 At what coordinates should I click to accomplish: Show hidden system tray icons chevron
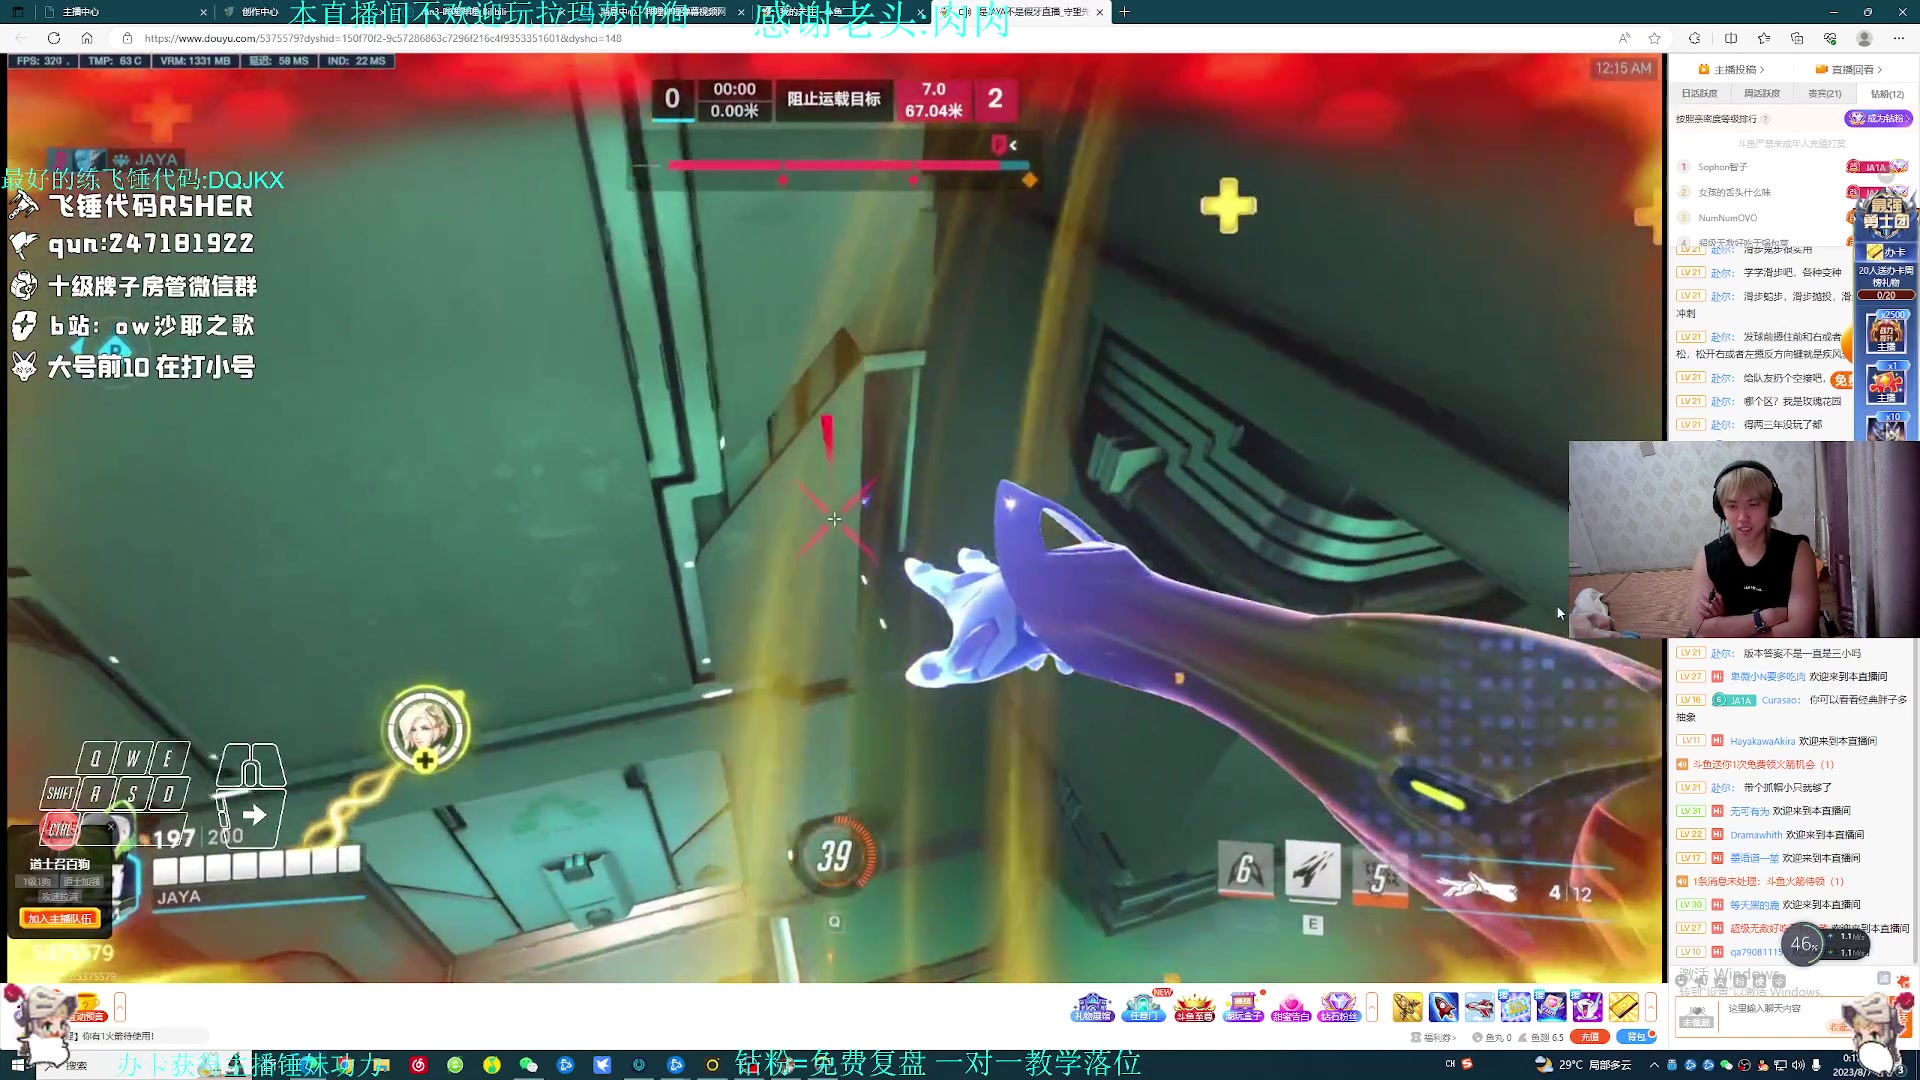1654,1065
